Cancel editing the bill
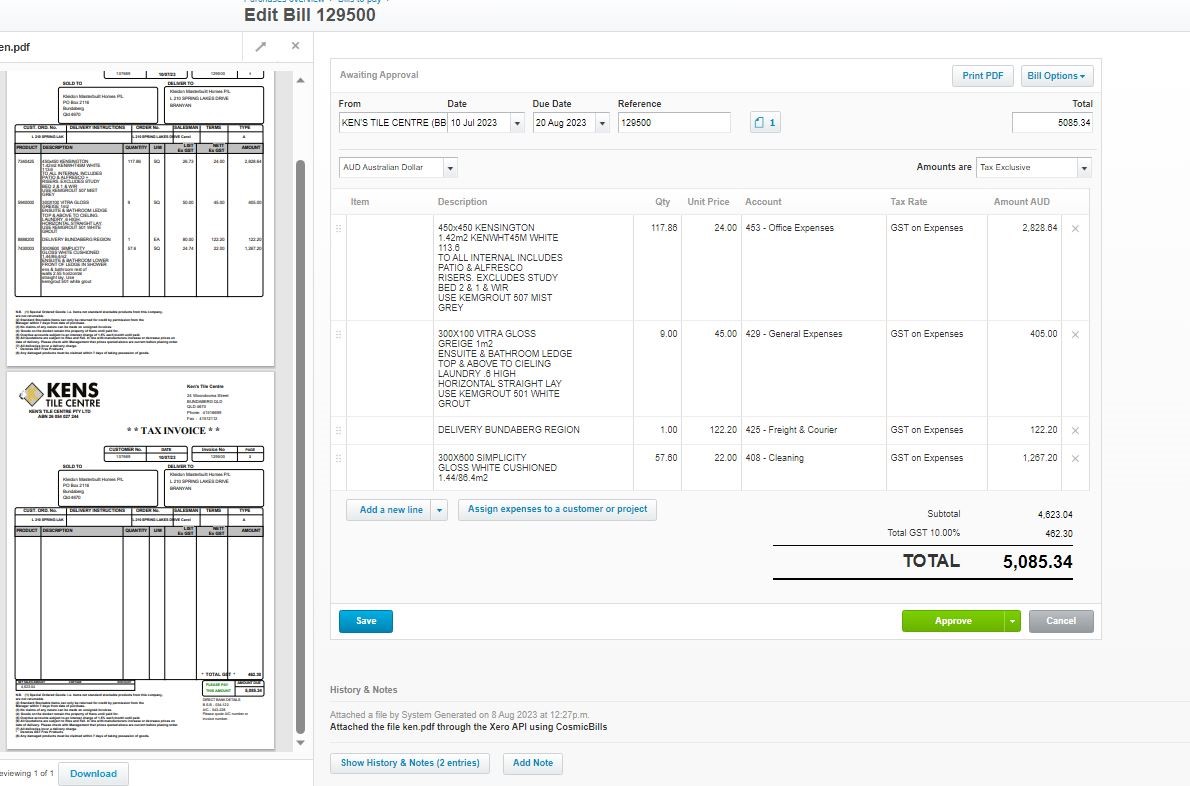Viewport: 1190px width, 786px height. [1061, 621]
